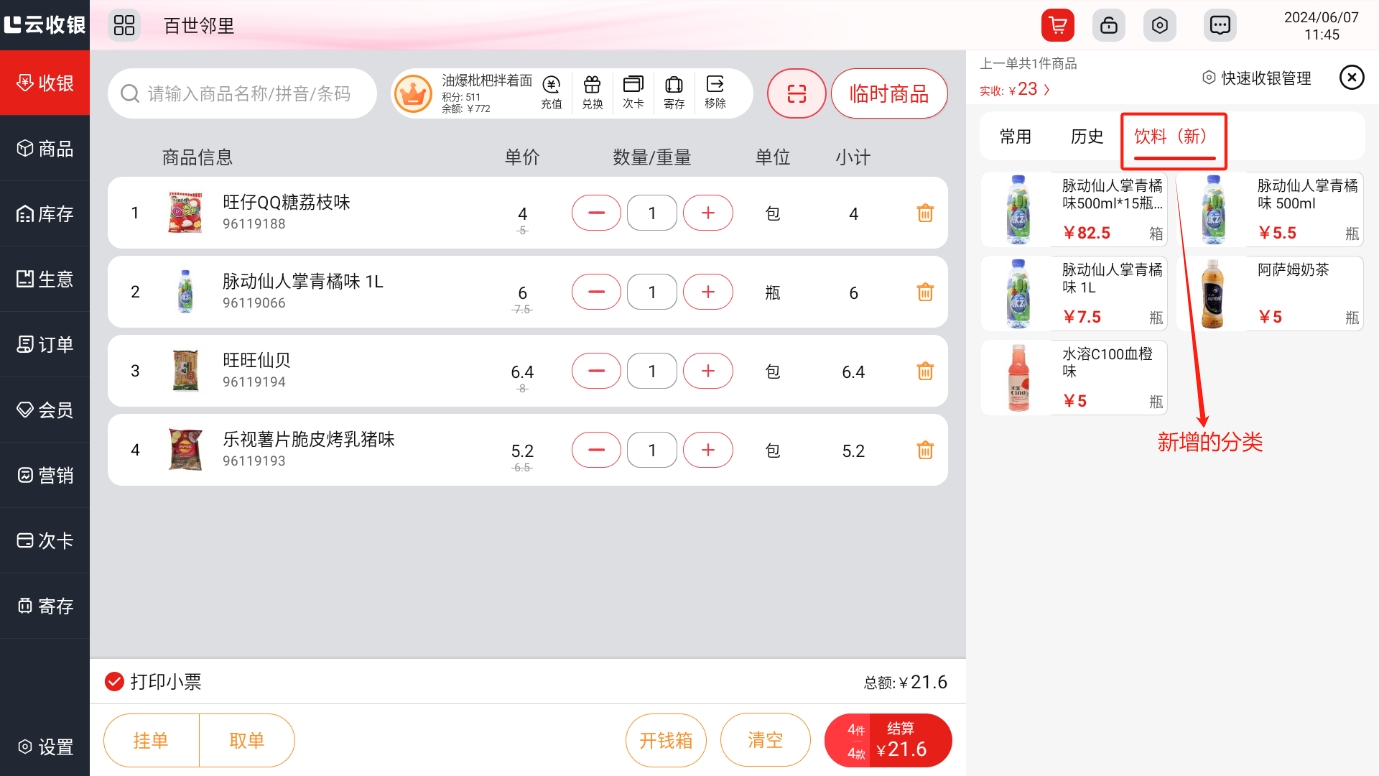Toggle the 打印小票 checkbox
1379x776 pixels.
115,682
